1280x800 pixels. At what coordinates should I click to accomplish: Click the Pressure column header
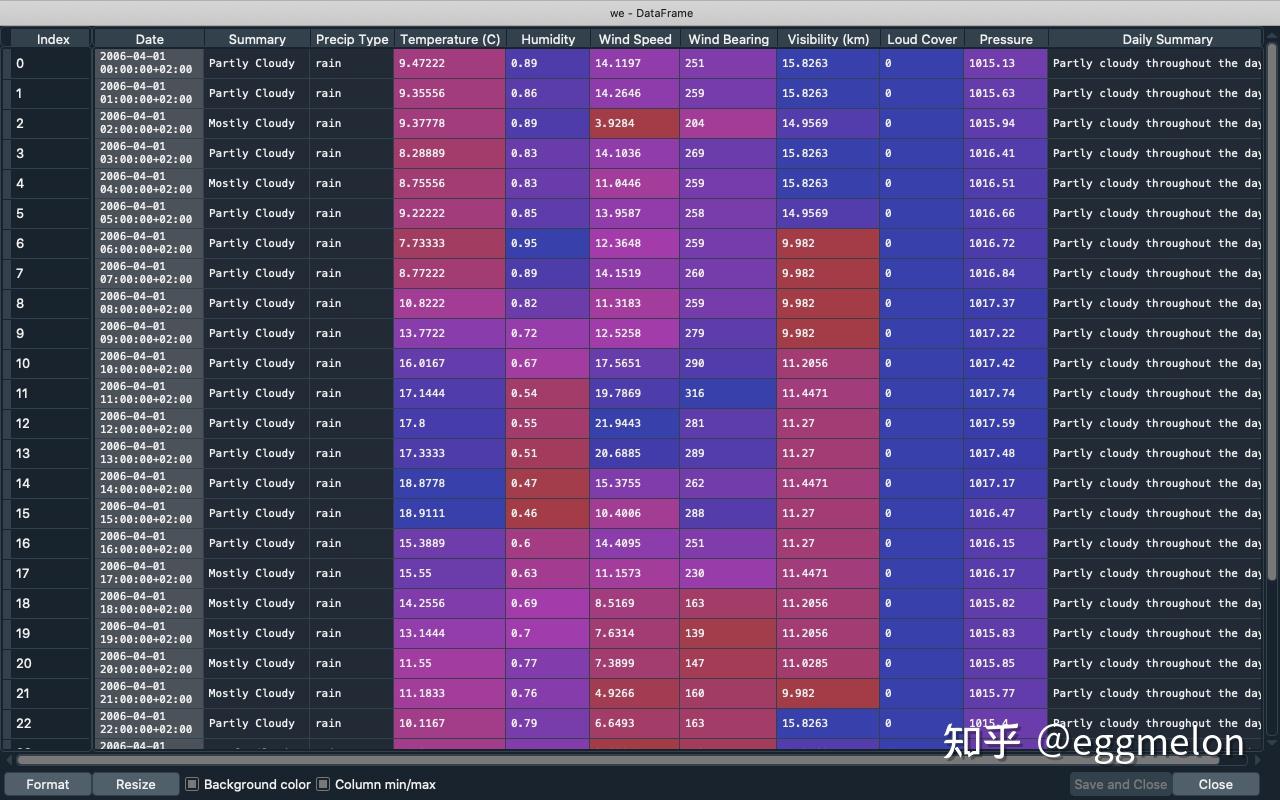pyautogui.click(x=1005, y=39)
